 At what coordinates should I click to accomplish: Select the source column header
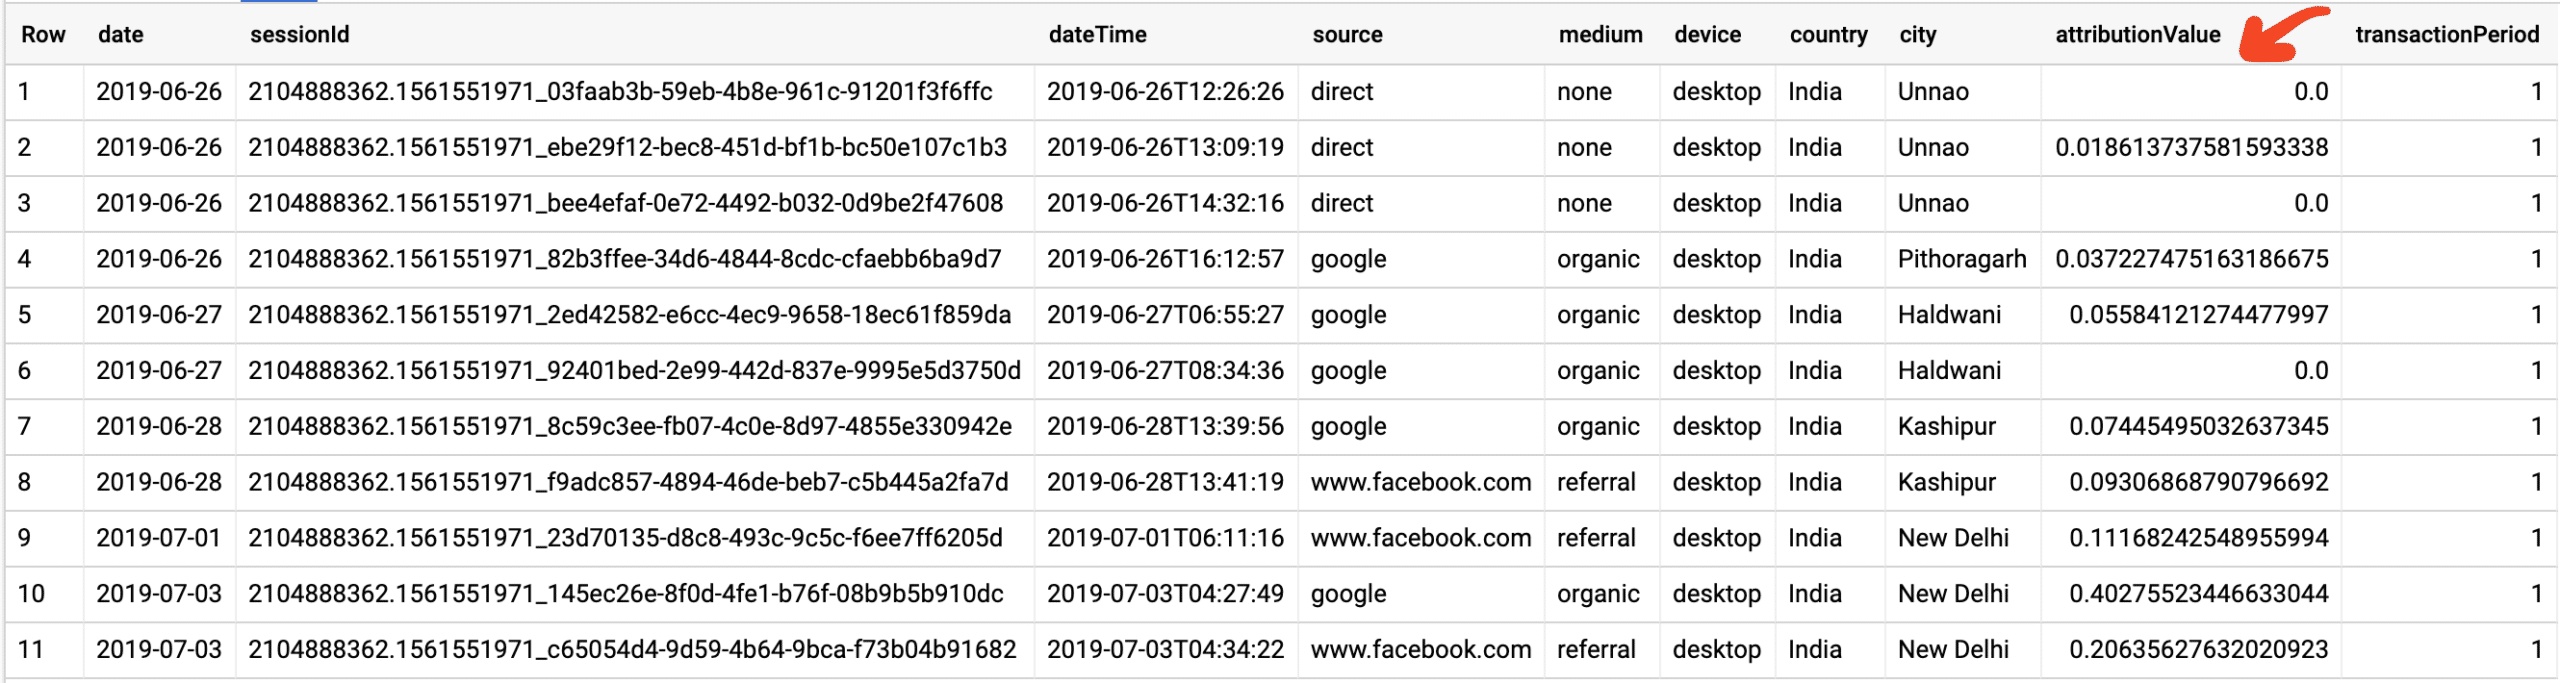point(1347,35)
